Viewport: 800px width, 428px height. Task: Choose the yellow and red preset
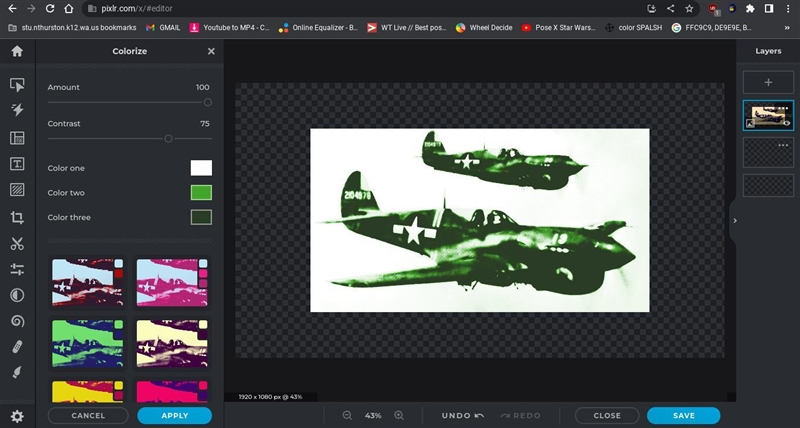(x=88, y=391)
